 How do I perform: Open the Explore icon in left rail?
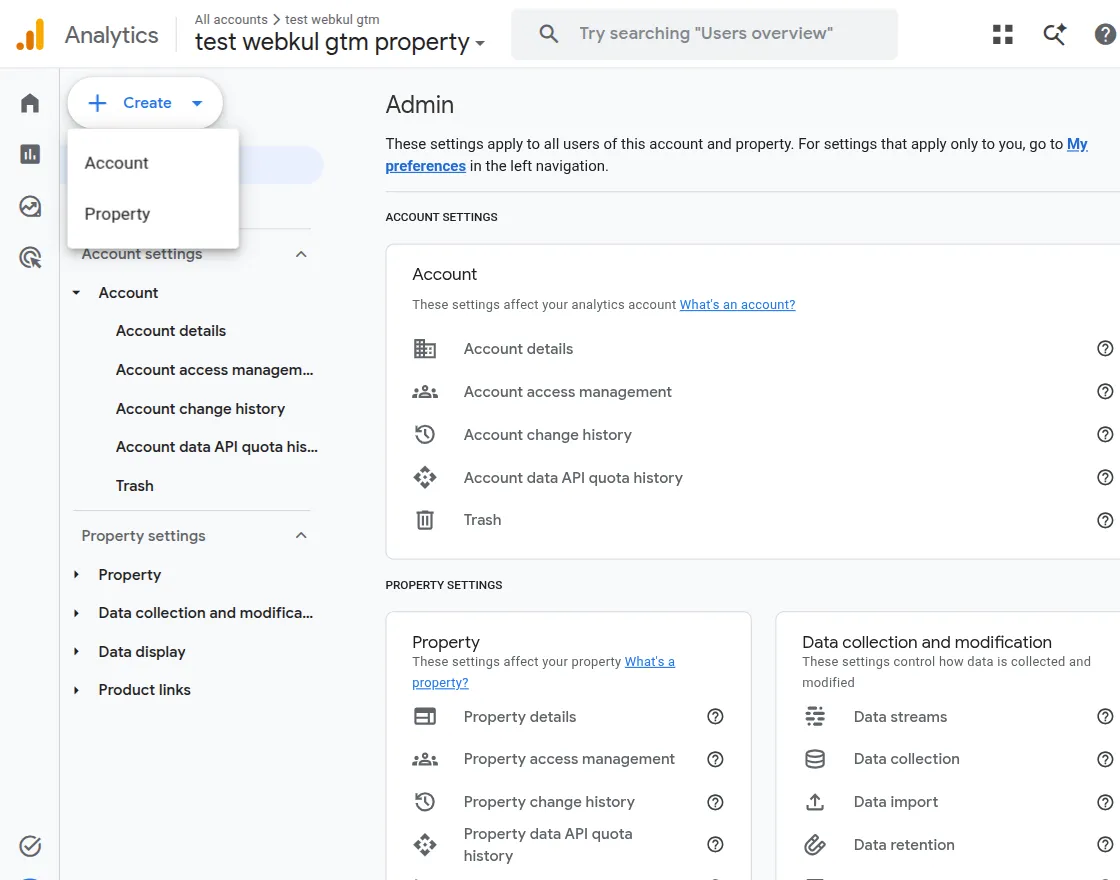[x=30, y=206]
